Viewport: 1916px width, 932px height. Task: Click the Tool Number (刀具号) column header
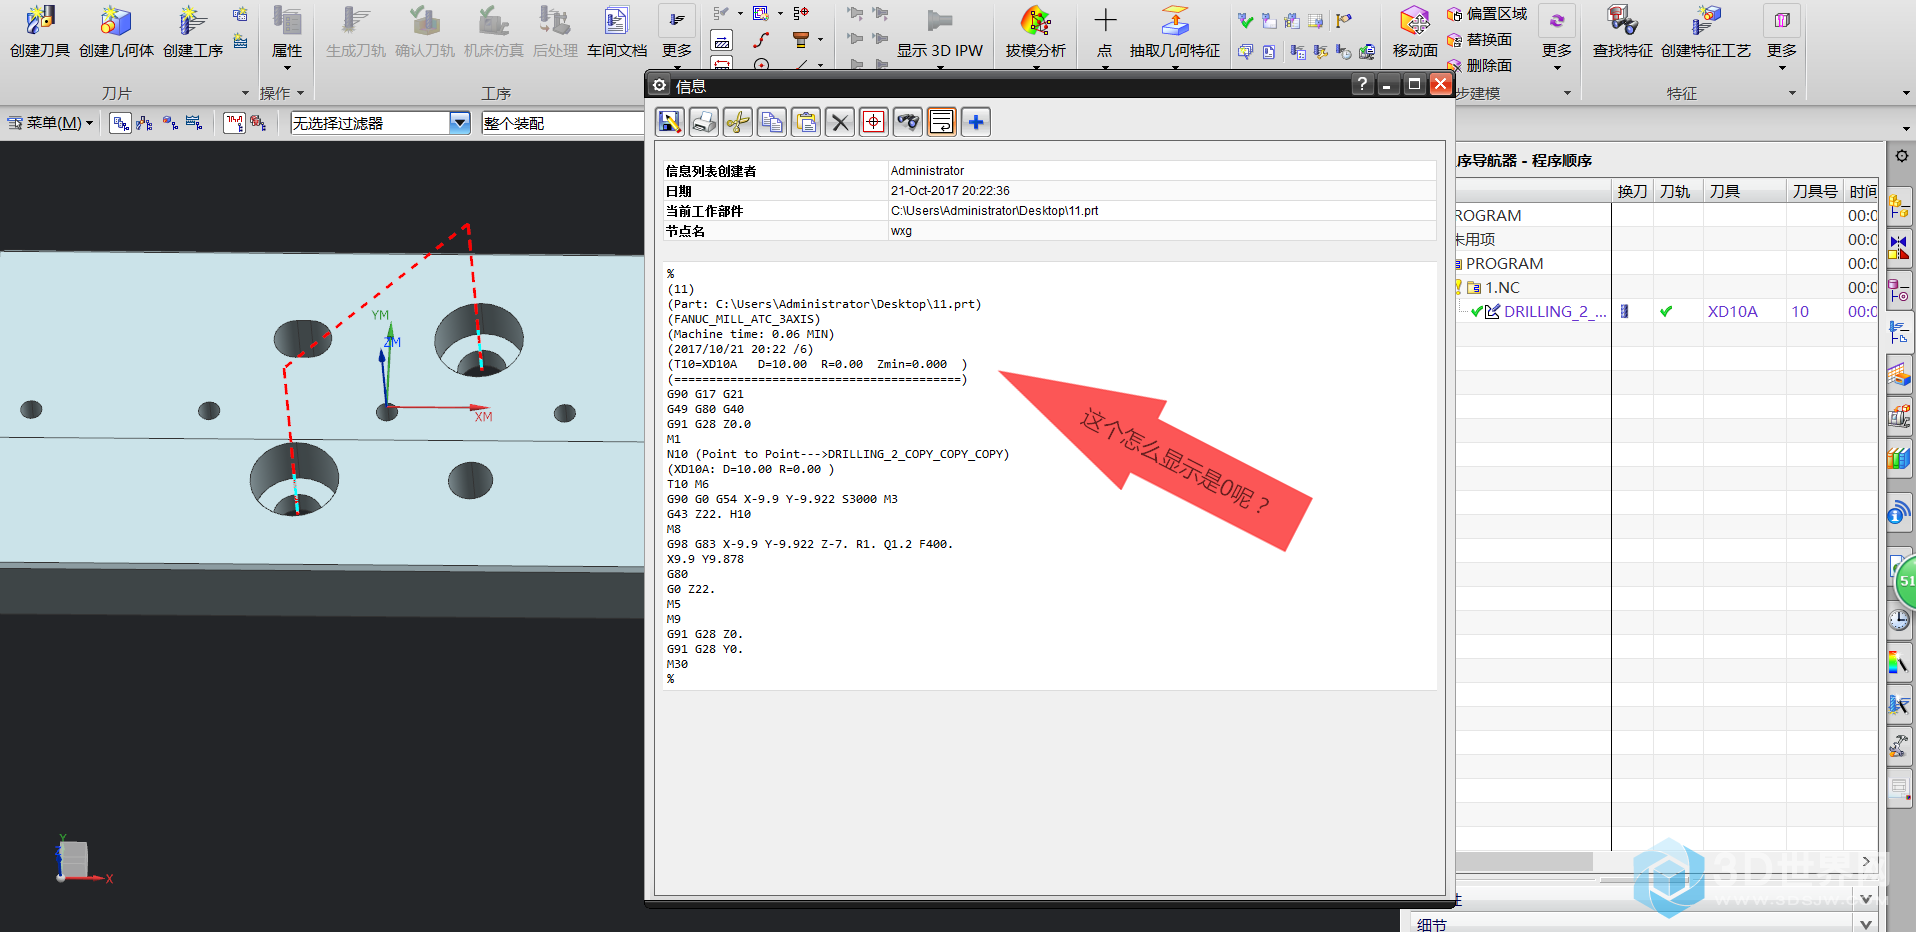[x=1815, y=191]
